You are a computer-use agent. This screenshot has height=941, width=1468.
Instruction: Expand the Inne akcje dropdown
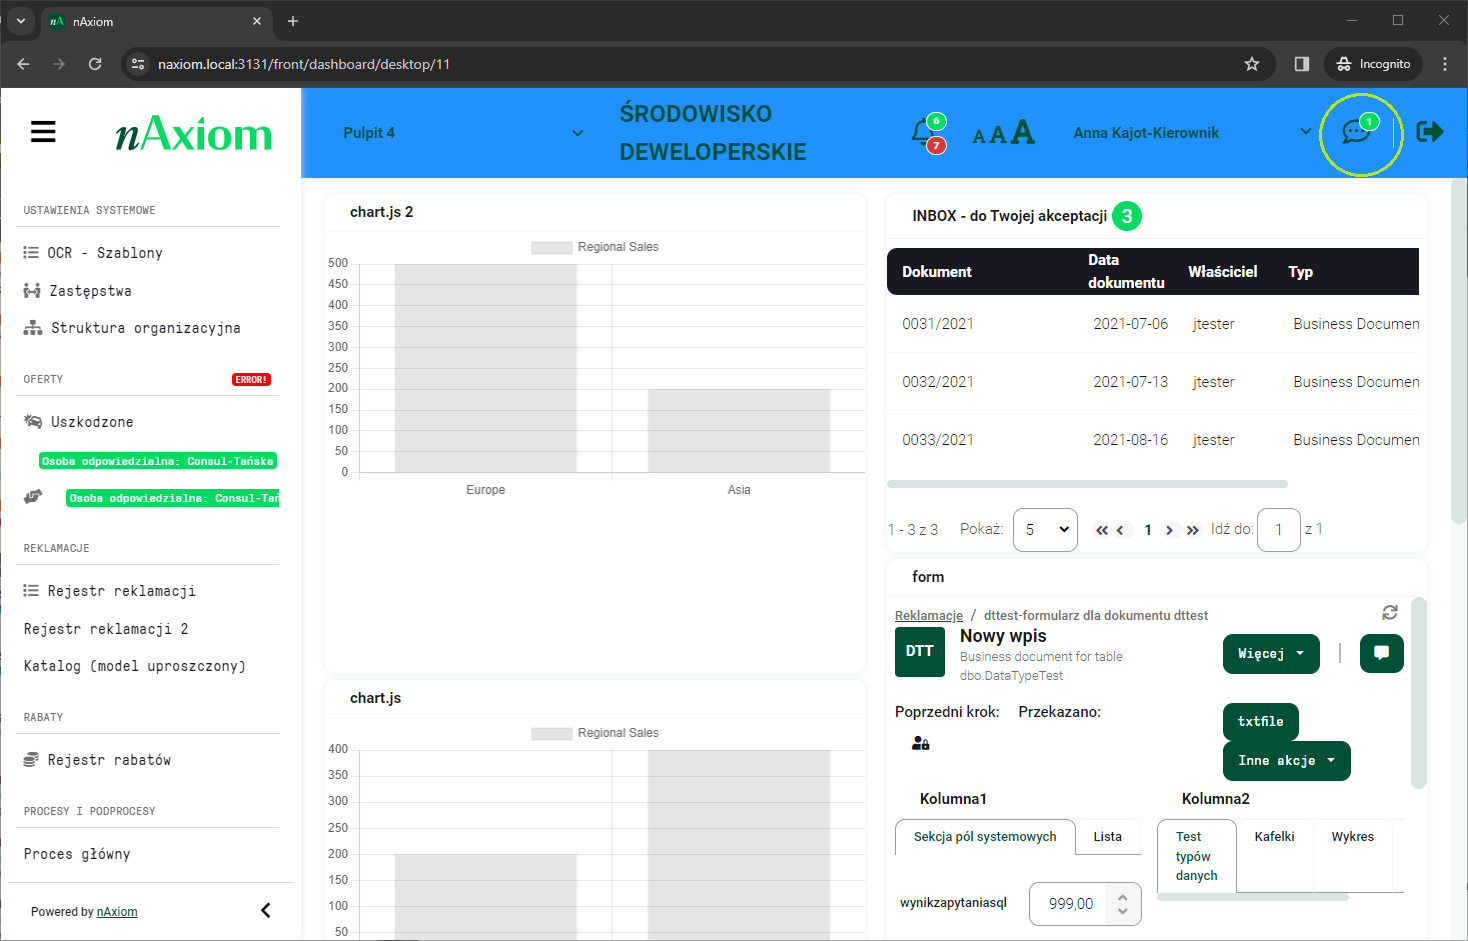pyautogui.click(x=1286, y=761)
